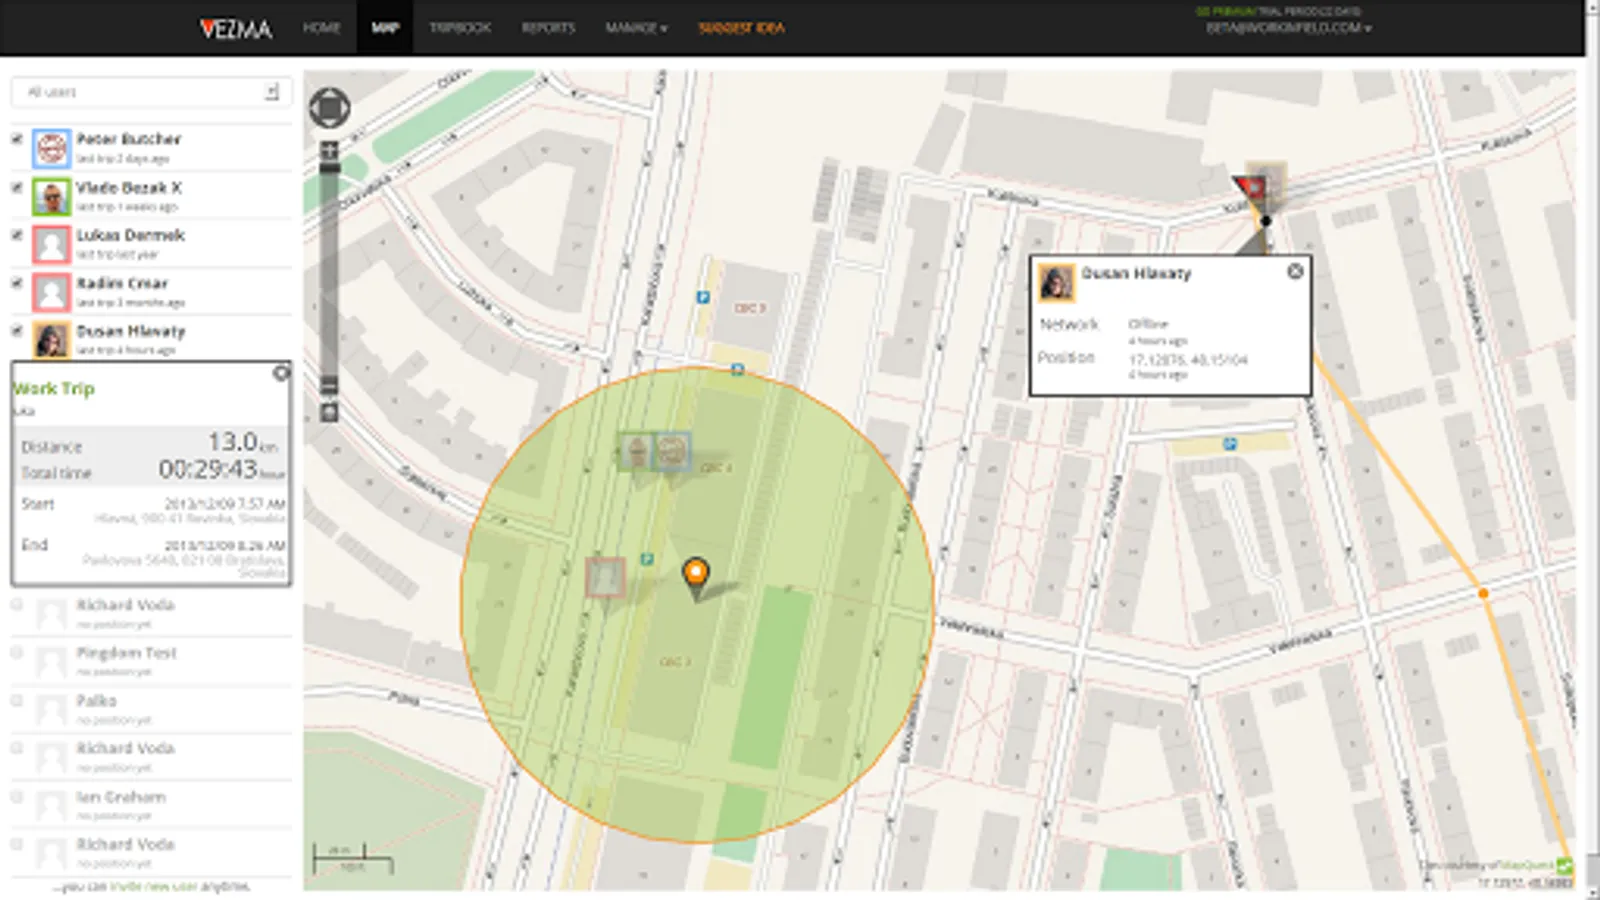
Task: Click Lukas Dermek's placeholder avatar
Action: 51,244
